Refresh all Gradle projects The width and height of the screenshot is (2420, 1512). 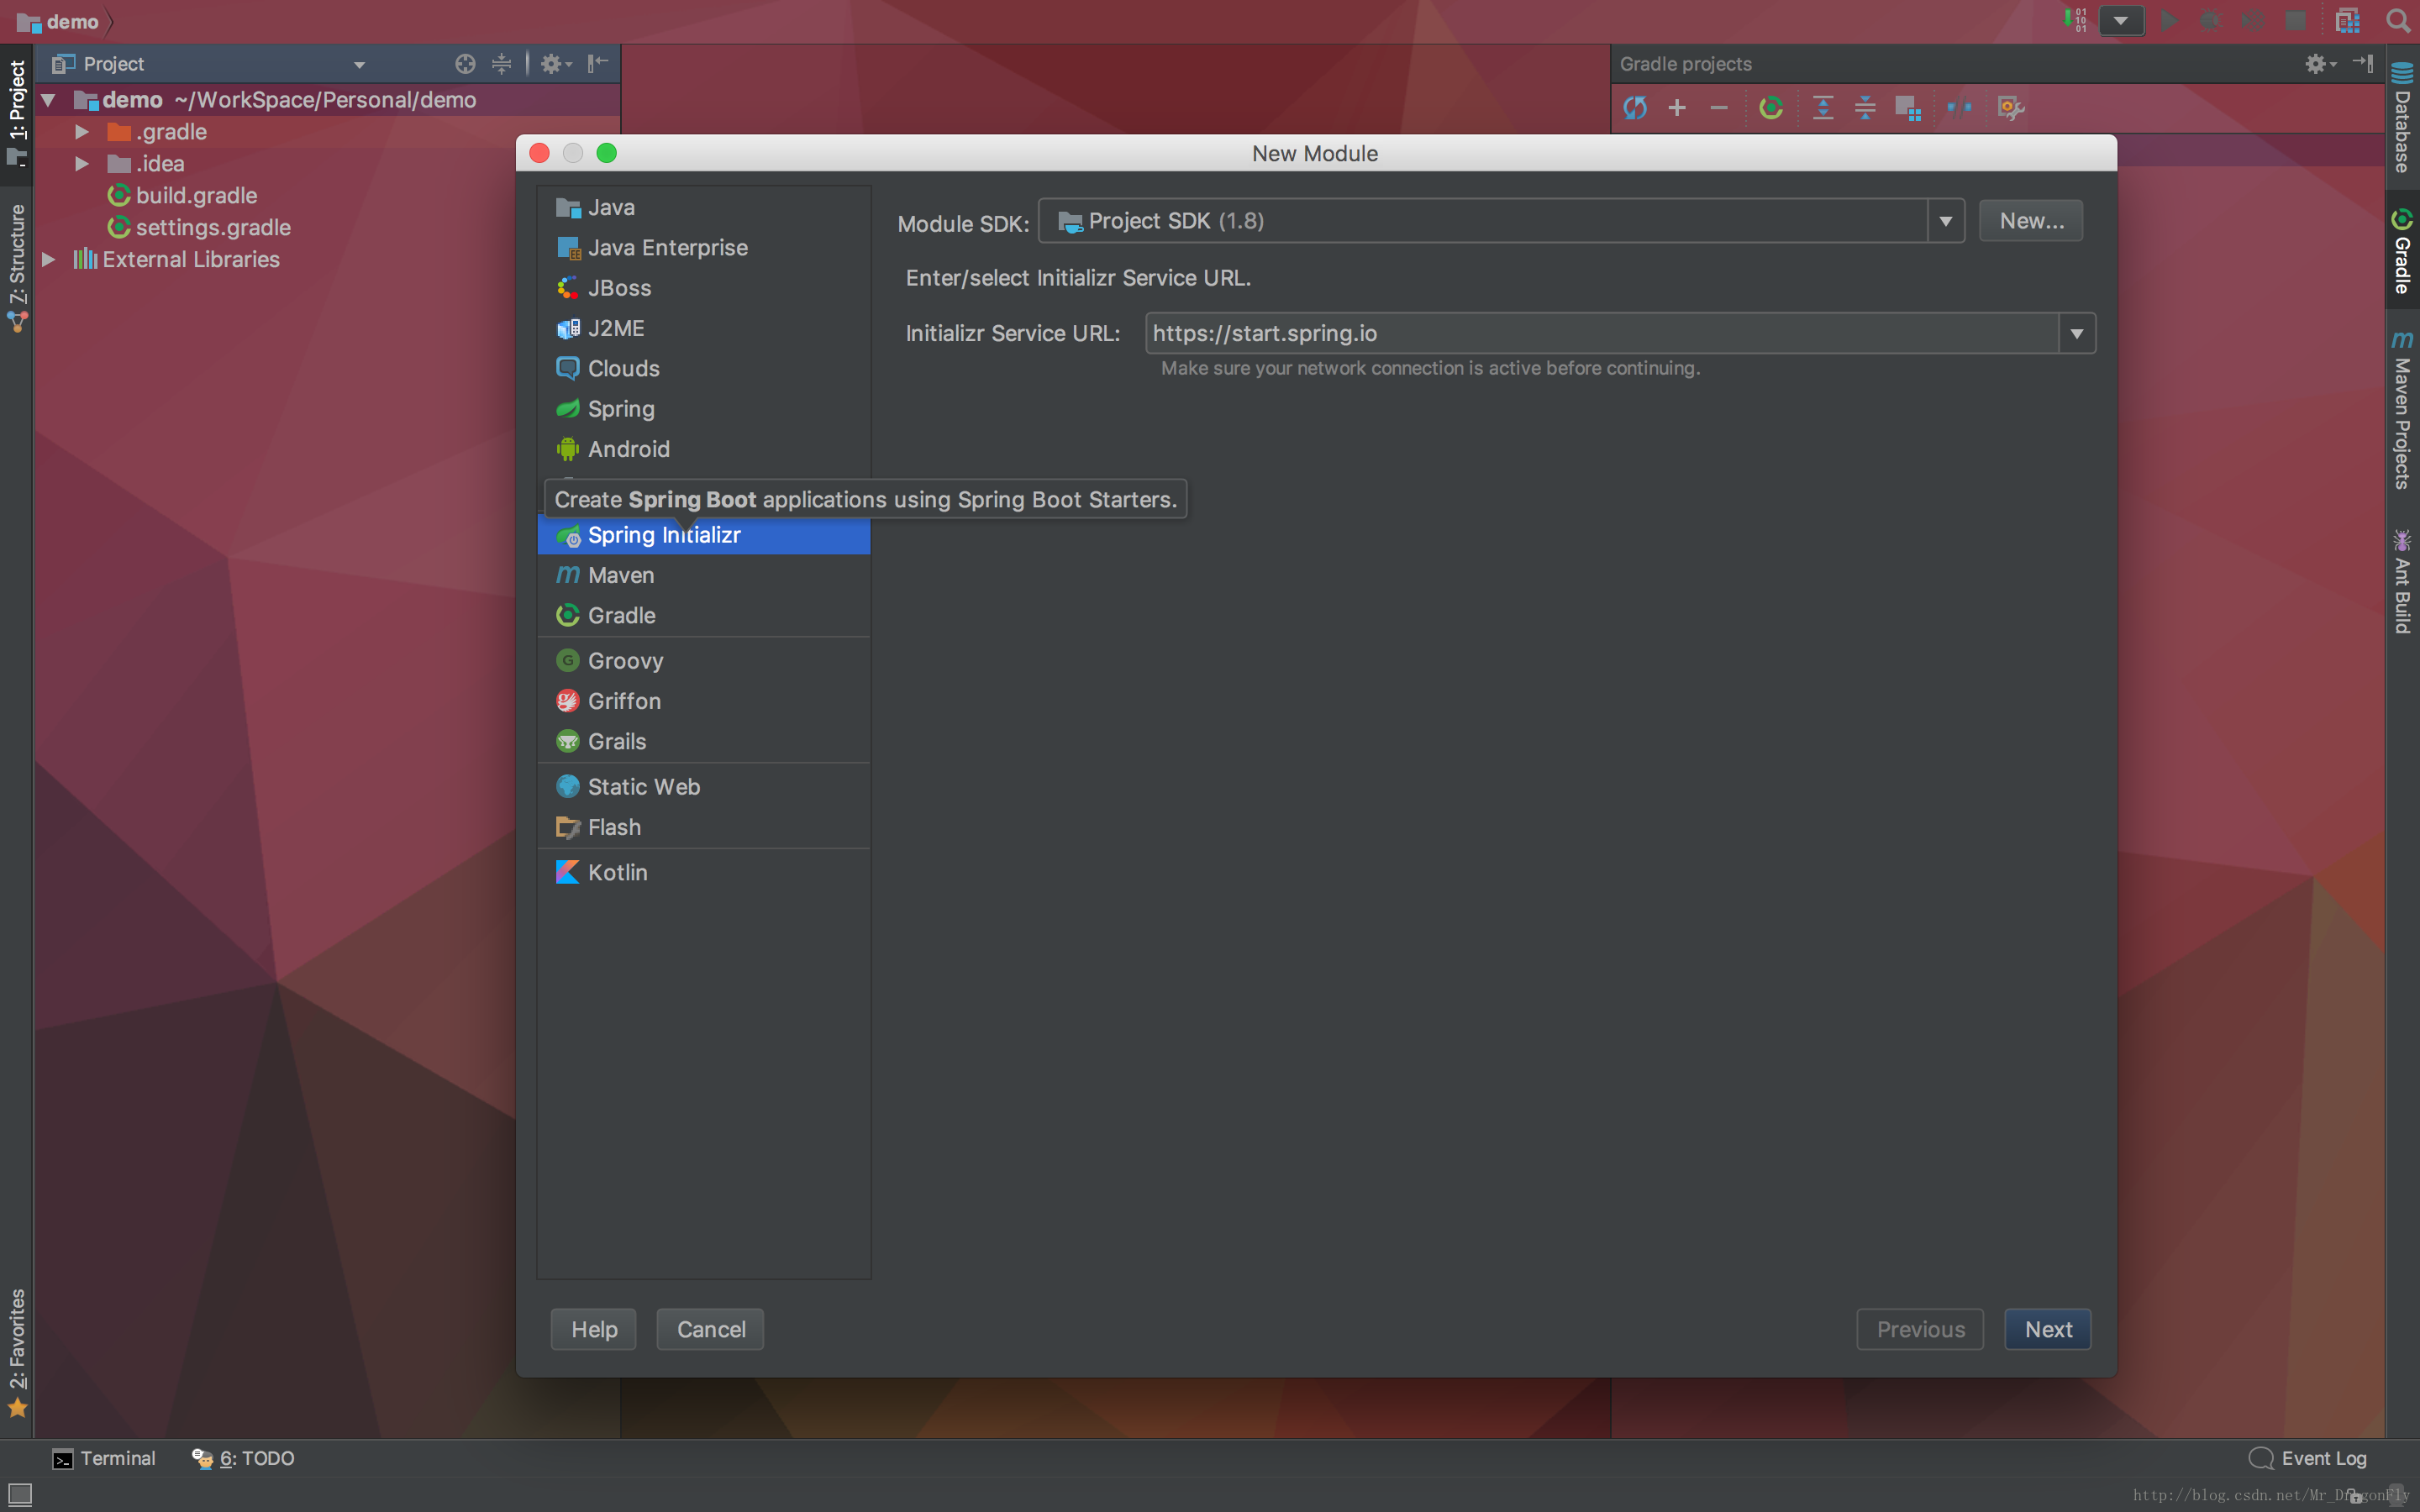tap(1635, 108)
